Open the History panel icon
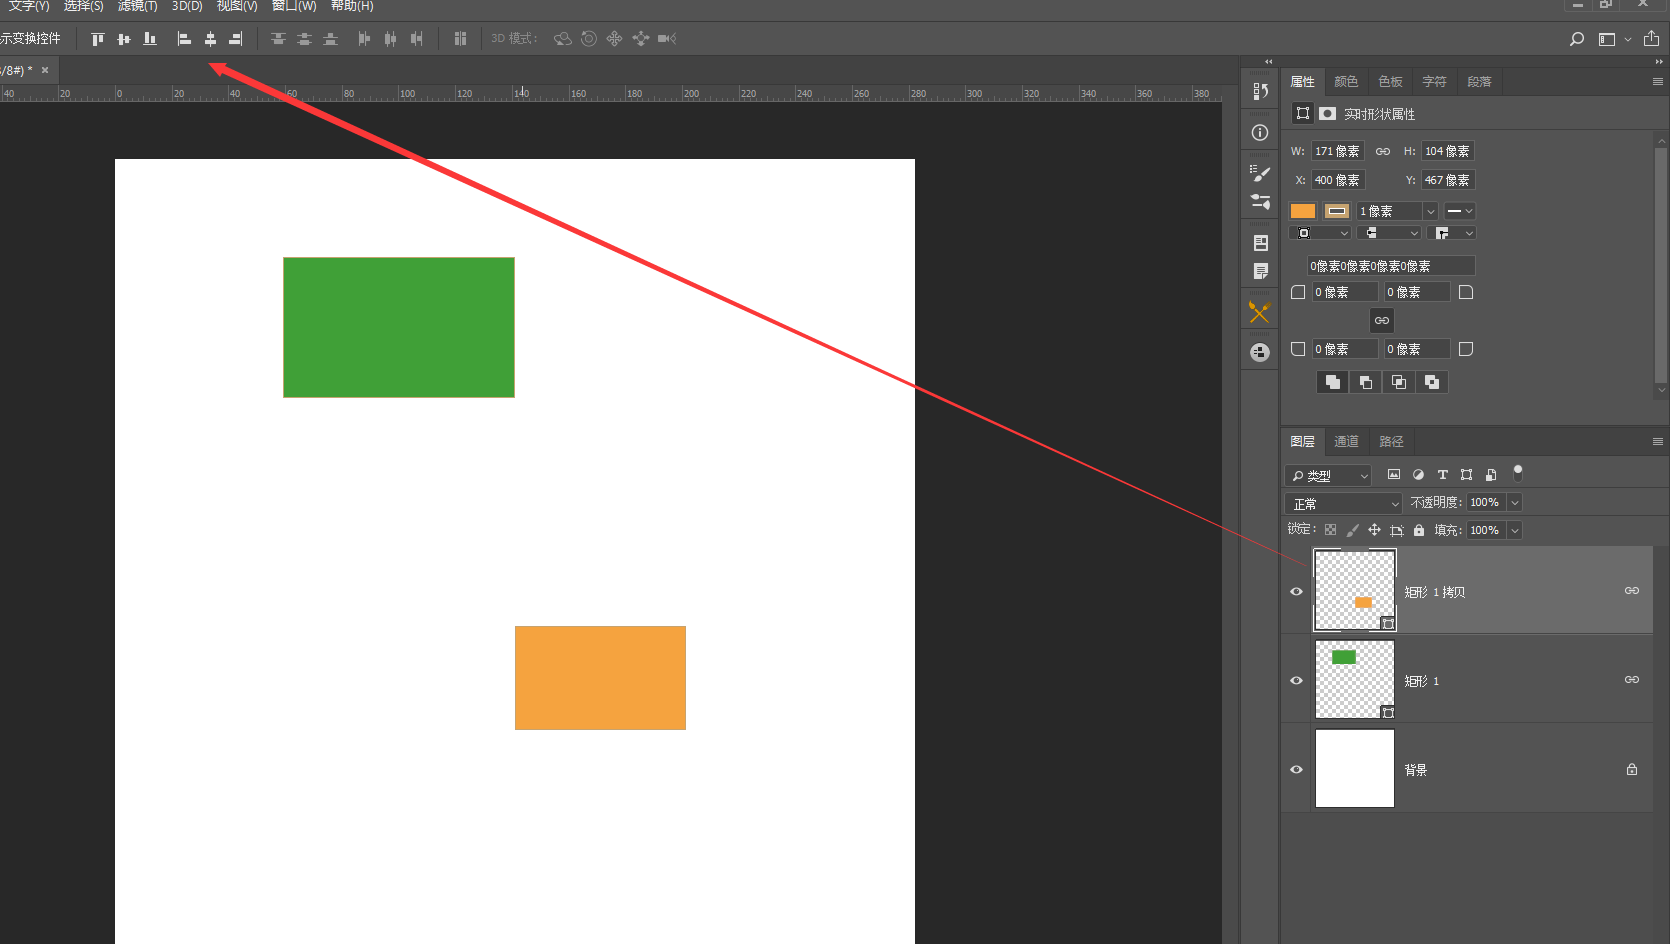This screenshot has width=1670, height=944. (1260, 91)
